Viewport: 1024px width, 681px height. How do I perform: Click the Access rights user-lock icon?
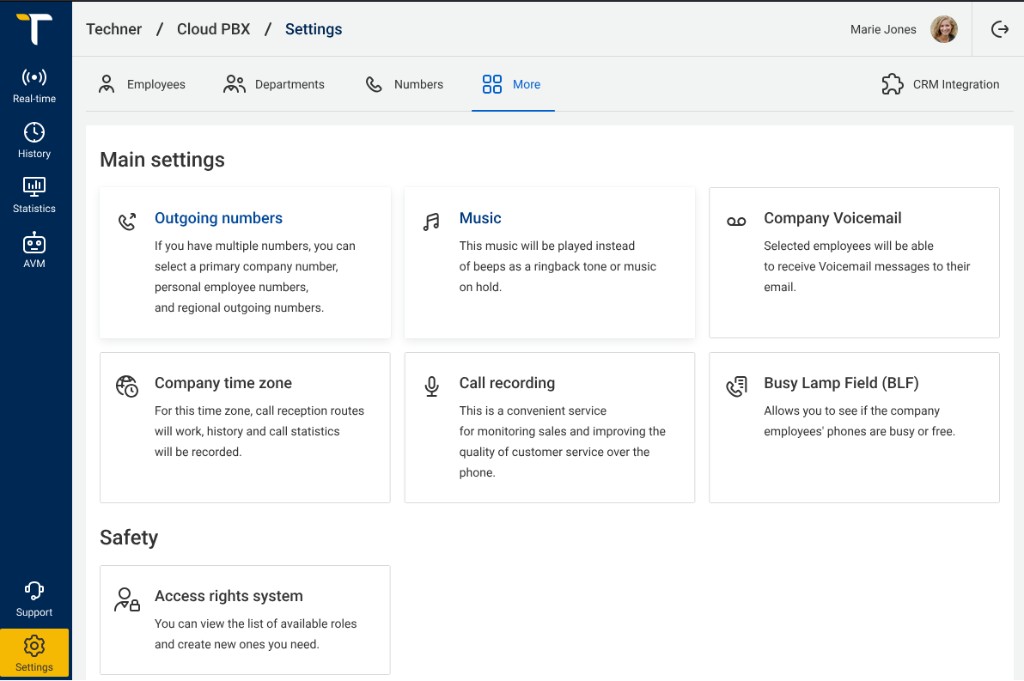(x=127, y=599)
